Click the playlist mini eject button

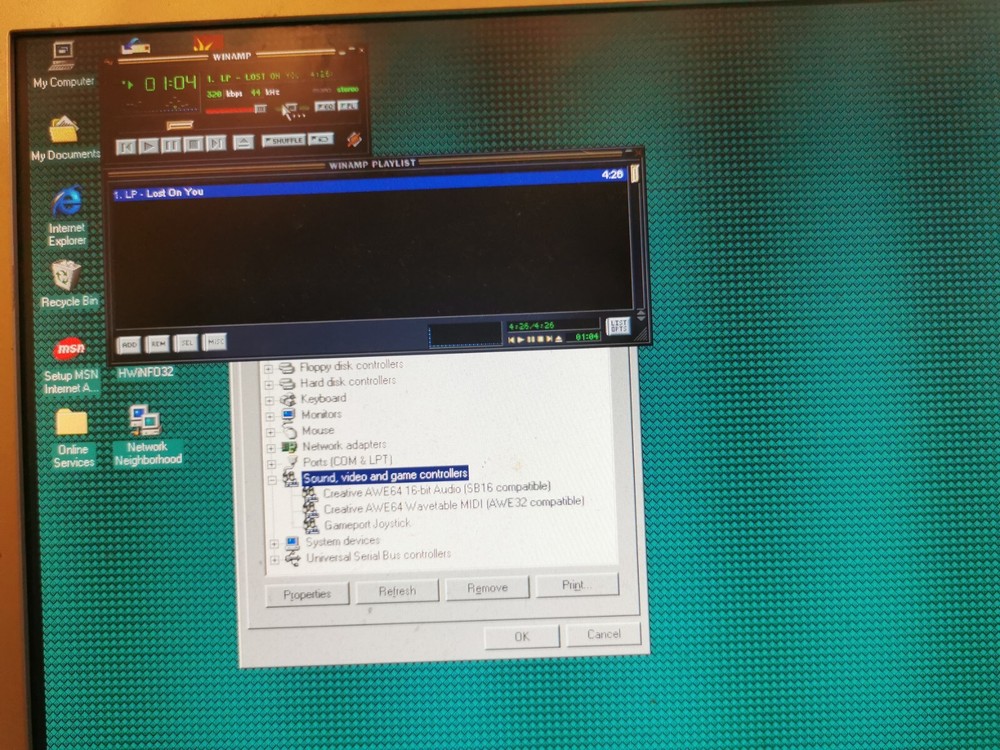[x=559, y=339]
